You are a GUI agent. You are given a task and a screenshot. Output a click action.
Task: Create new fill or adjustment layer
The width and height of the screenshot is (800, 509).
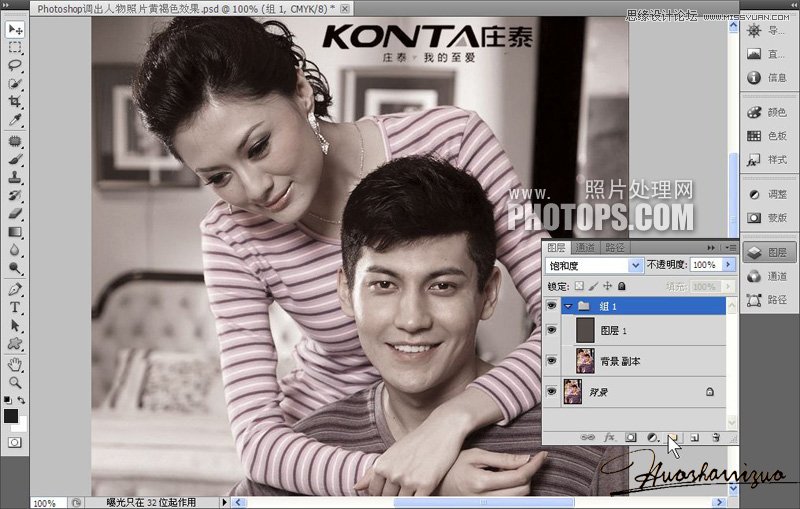[653, 438]
